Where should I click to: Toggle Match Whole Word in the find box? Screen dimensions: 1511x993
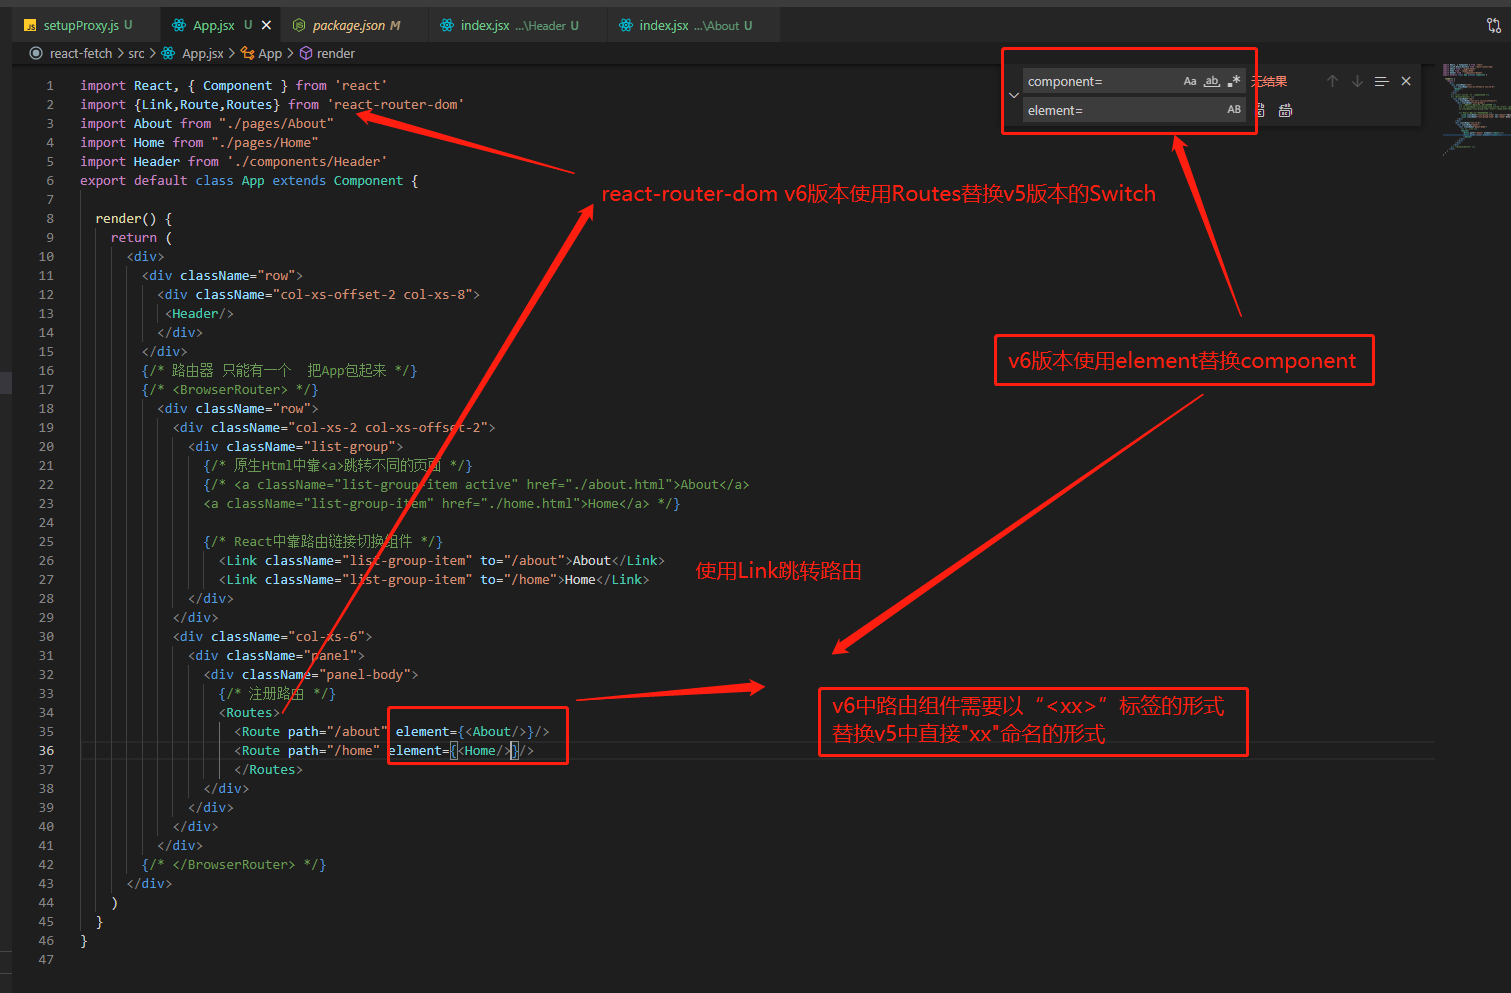point(1211,81)
